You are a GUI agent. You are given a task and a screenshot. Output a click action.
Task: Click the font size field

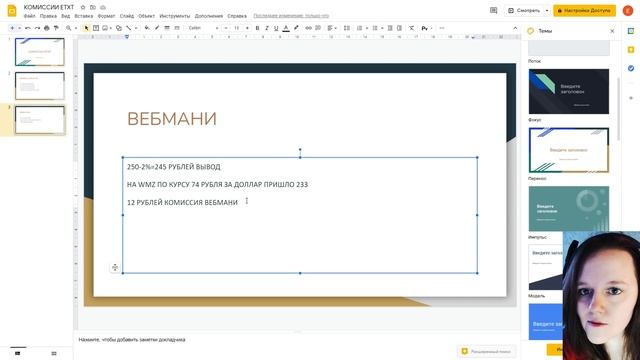[x=236, y=28]
